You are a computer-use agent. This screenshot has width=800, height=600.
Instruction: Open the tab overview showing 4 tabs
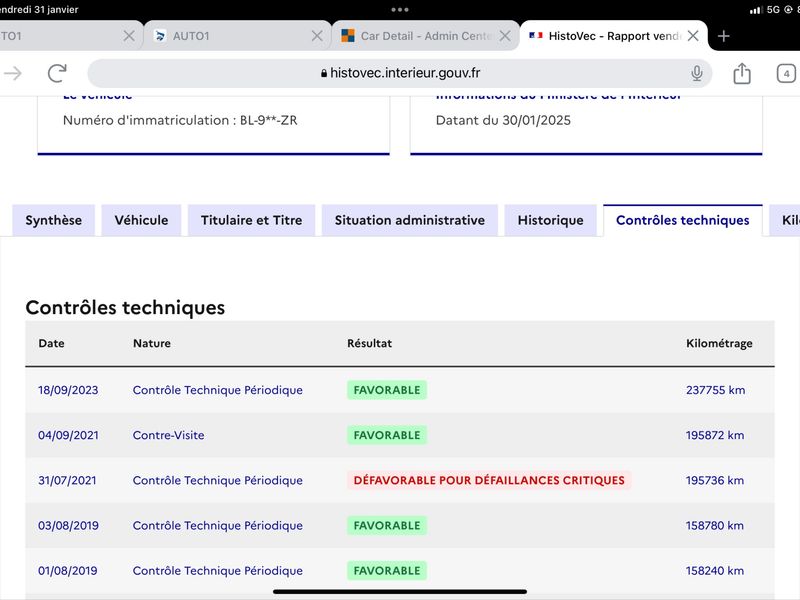[x=786, y=73]
